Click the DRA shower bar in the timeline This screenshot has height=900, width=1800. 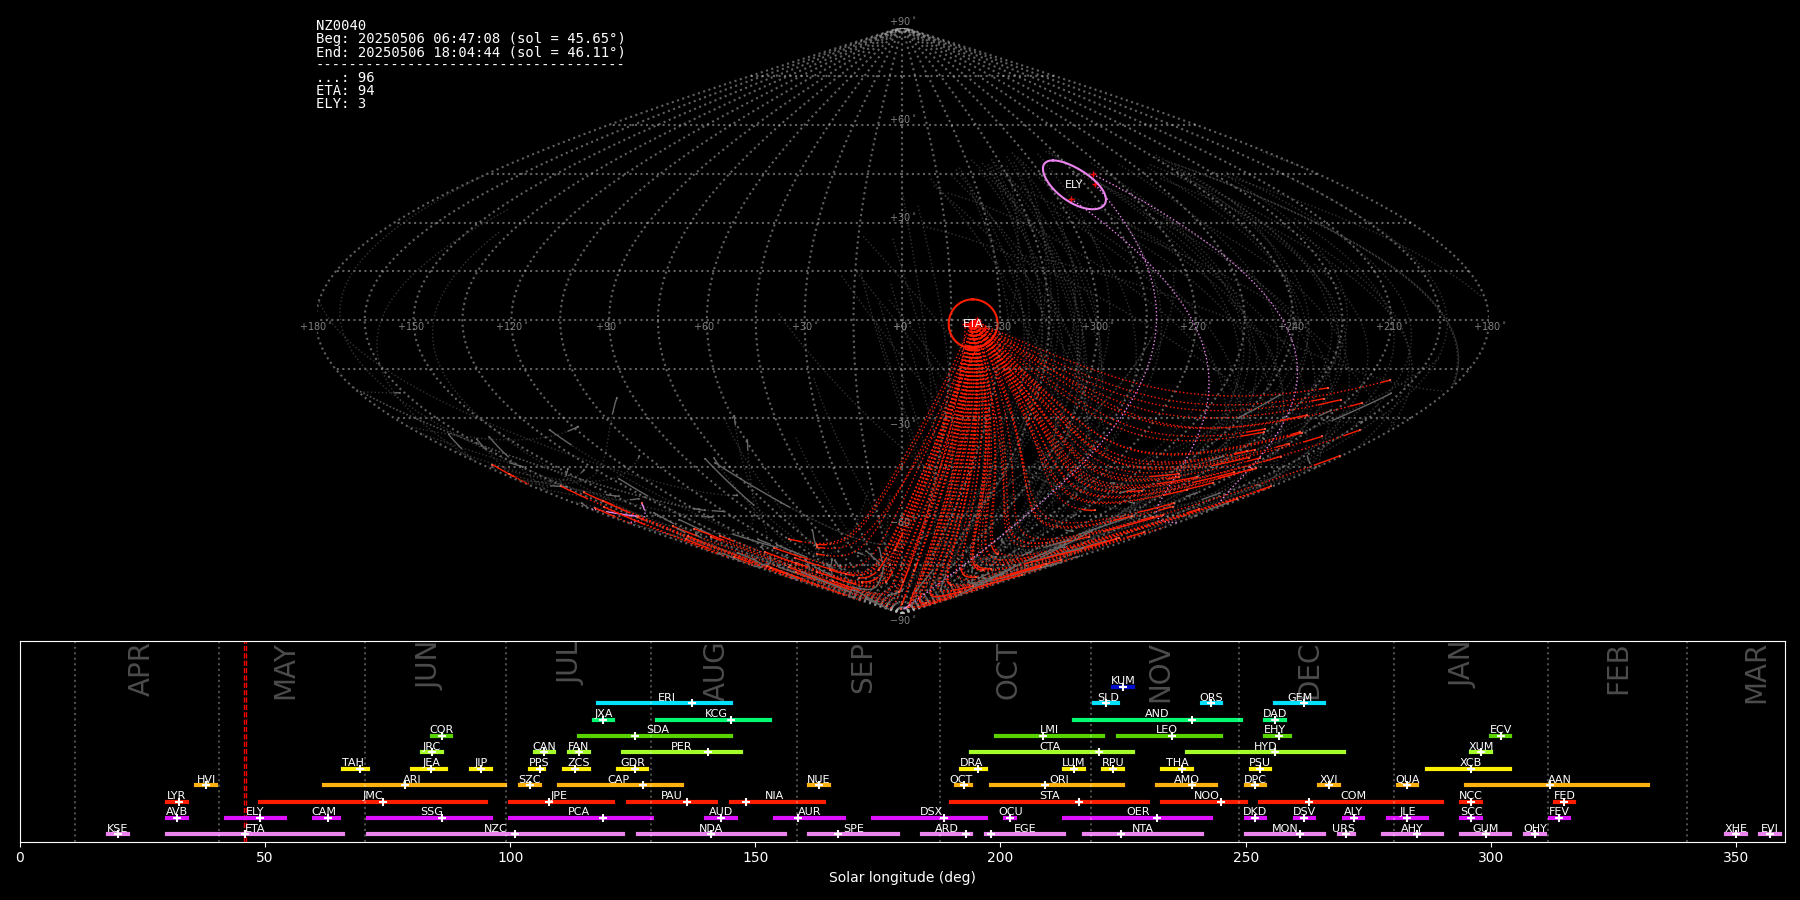pos(973,769)
